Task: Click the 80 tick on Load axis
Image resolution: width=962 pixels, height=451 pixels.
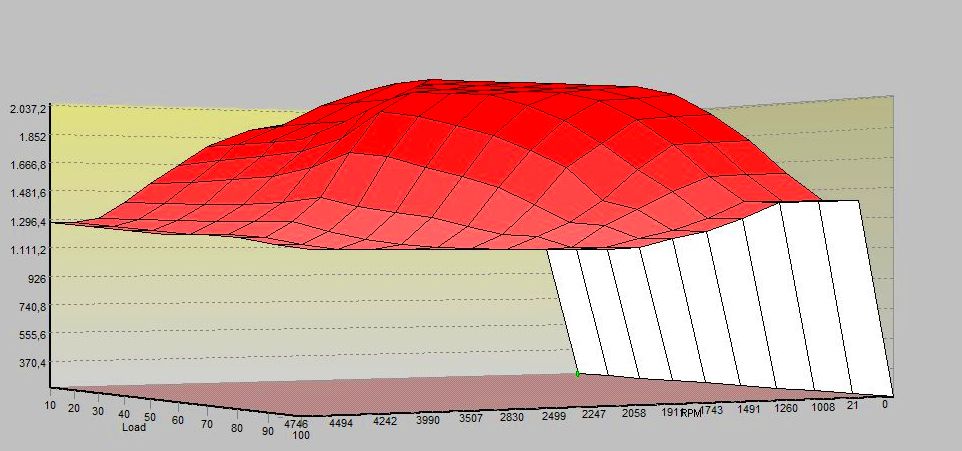Action: tap(236, 428)
